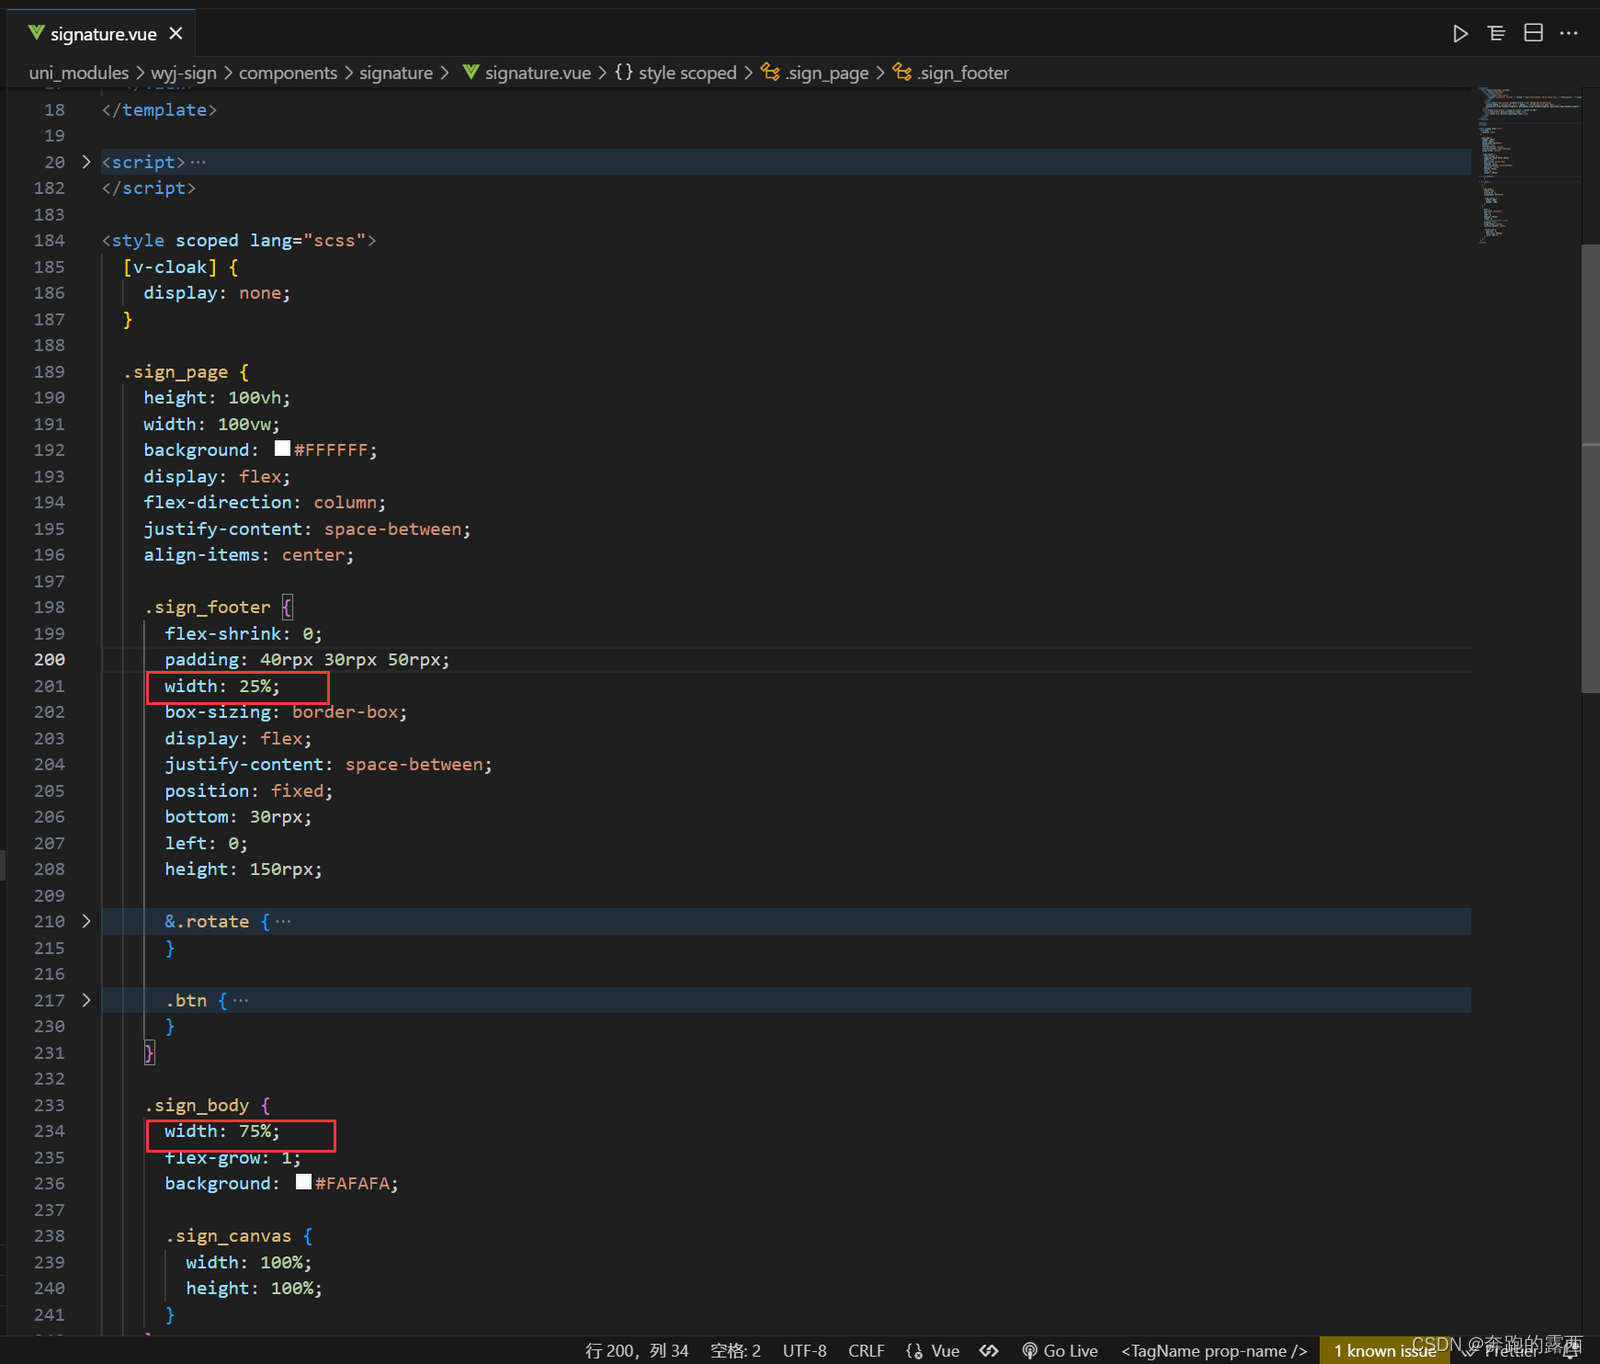1600x1364 pixels.
Task: Click the 'width: 25%;' declaration
Action: click(223, 686)
